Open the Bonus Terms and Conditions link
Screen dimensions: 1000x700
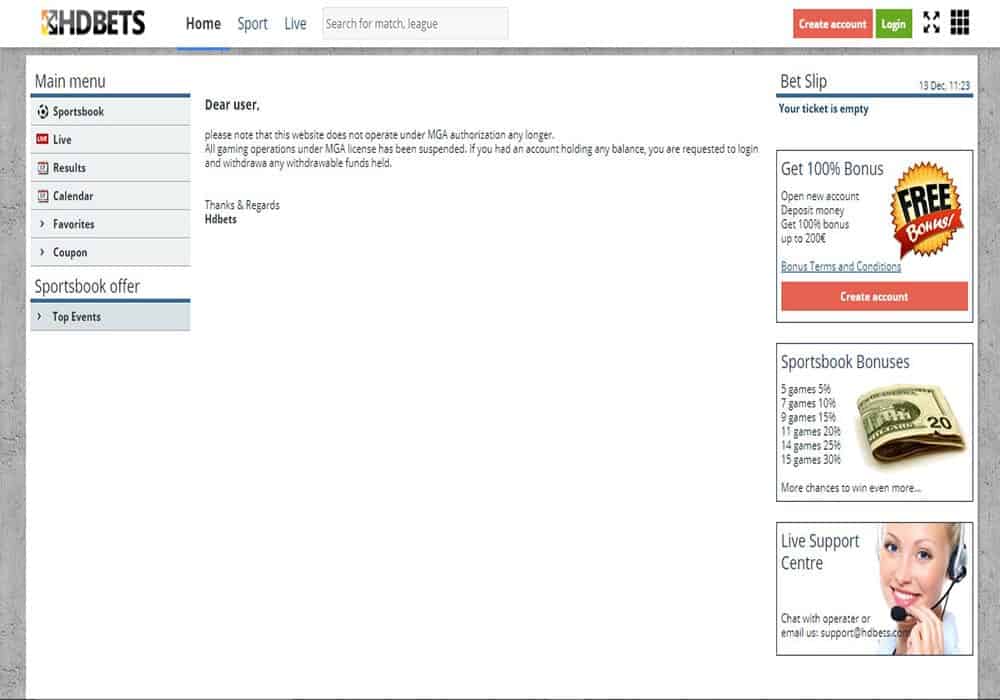click(x=841, y=266)
